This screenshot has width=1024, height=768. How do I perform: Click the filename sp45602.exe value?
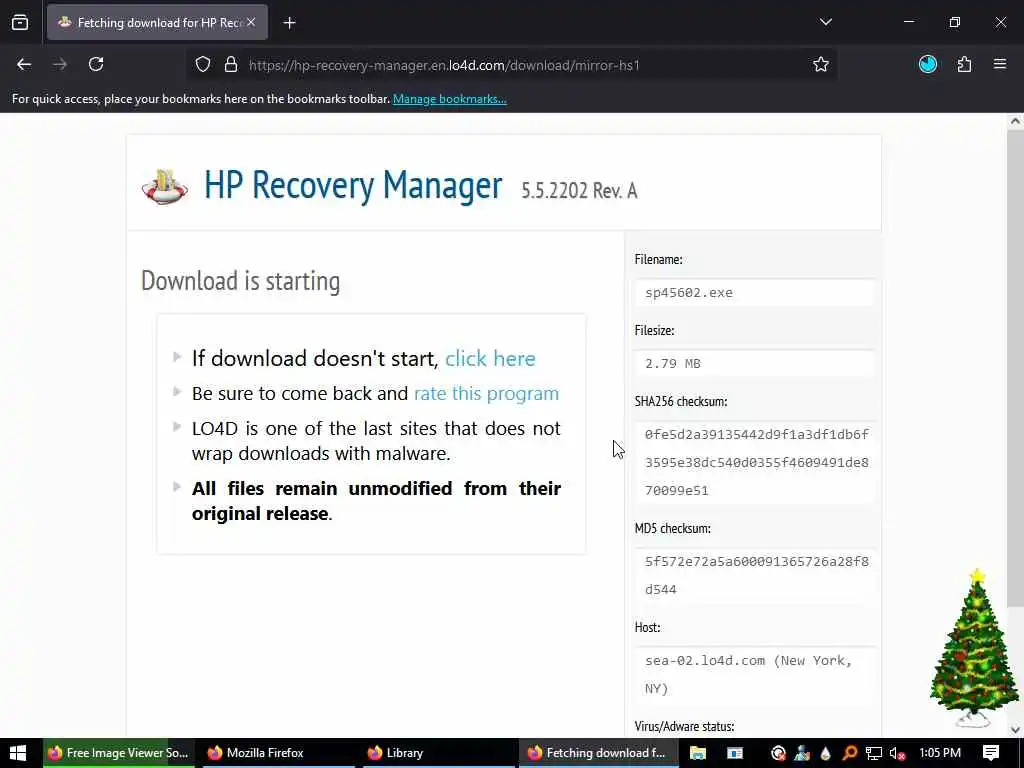[754, 293]
